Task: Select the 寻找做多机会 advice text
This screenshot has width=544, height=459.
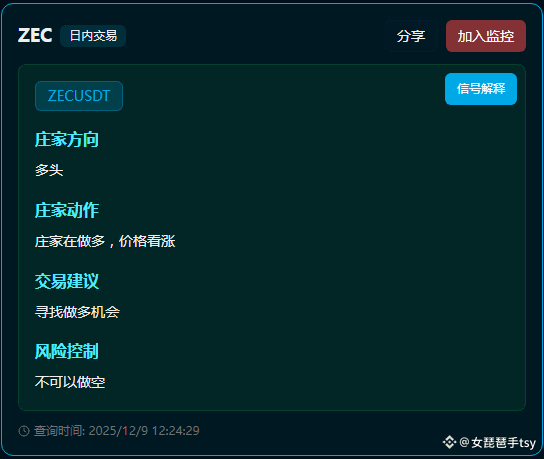Action: click(x=77, y=312)
